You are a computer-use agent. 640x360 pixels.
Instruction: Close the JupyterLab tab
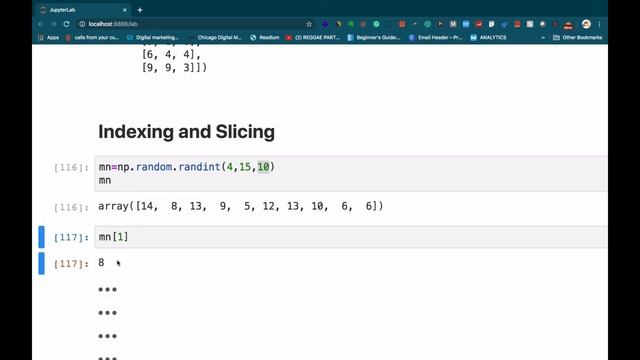click(124, 10)
